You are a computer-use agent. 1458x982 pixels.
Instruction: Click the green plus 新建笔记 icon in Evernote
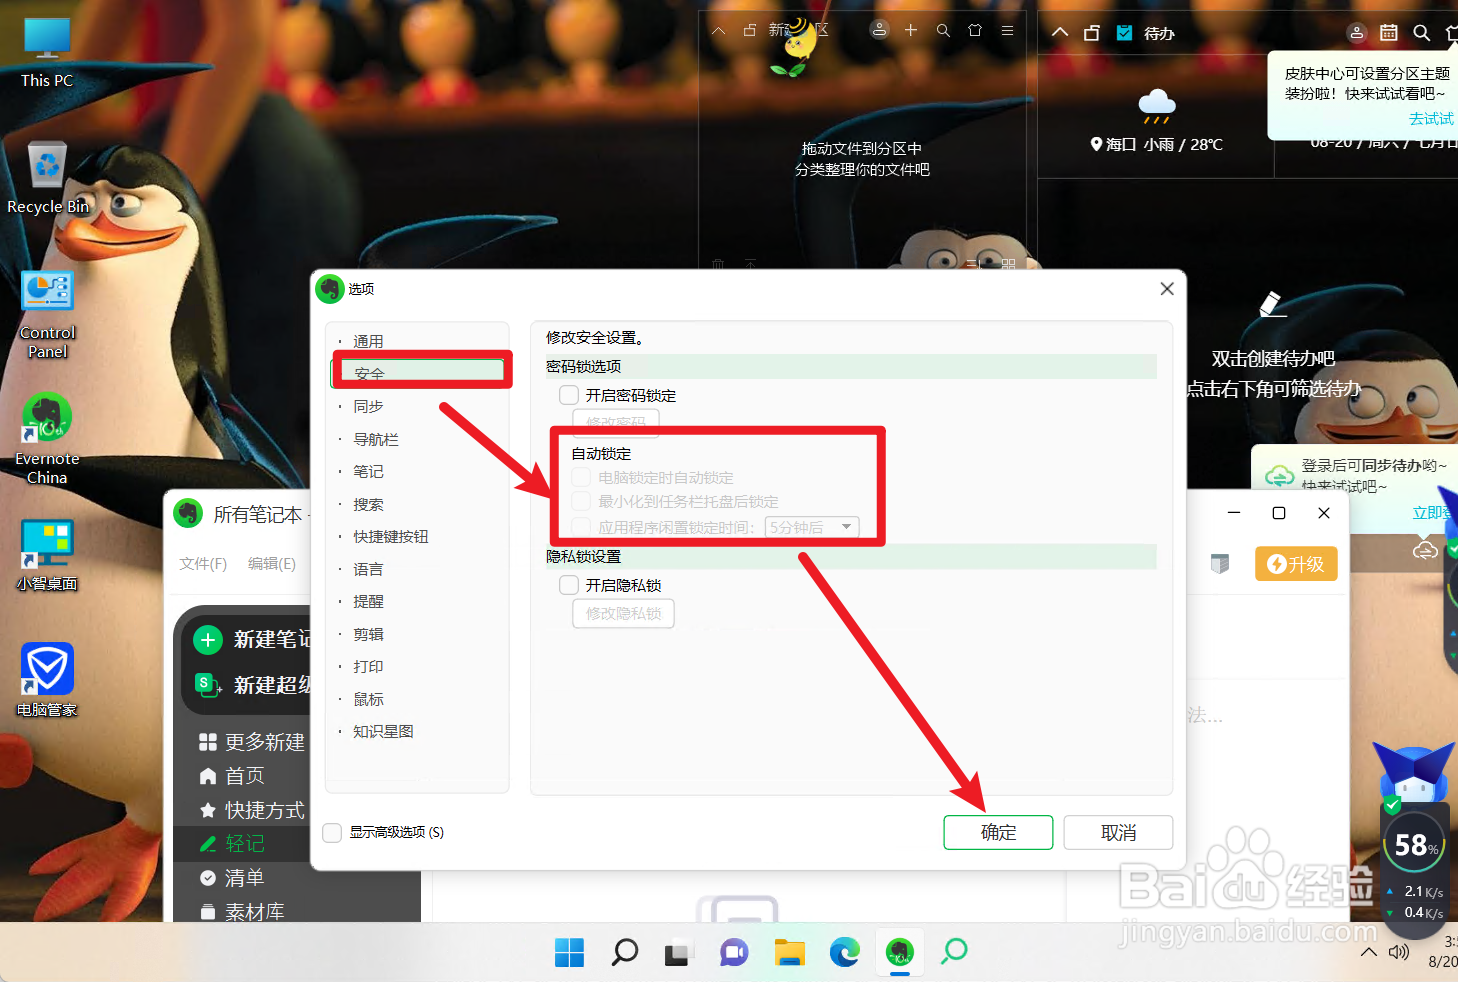pyautogui.click(x=208, y=640)
